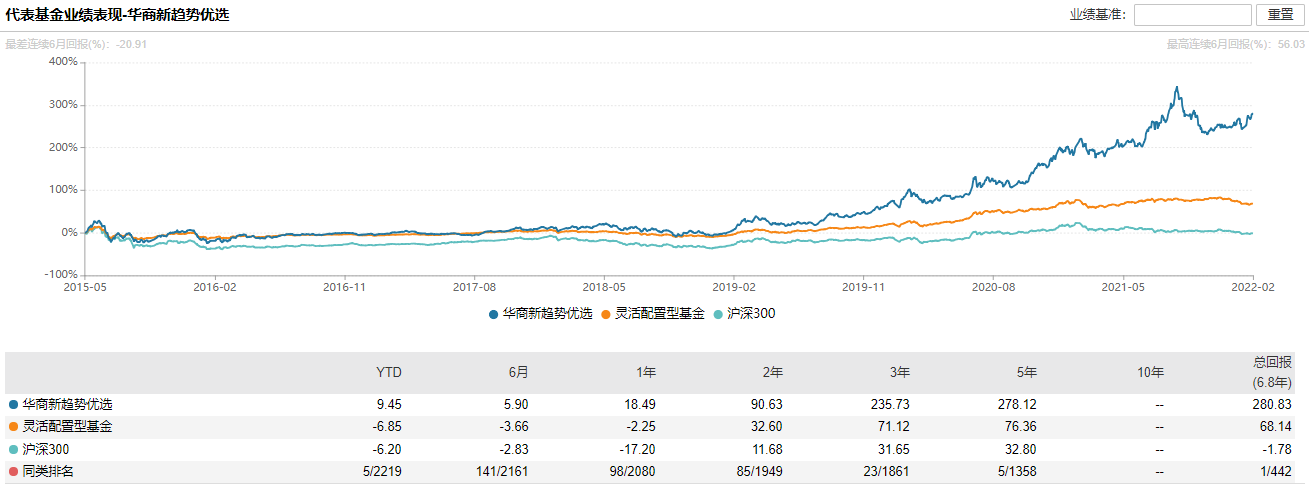Viewport: 1309px width, 488px height.
Task: Select the YTD column header
Action: pos(388,373)
